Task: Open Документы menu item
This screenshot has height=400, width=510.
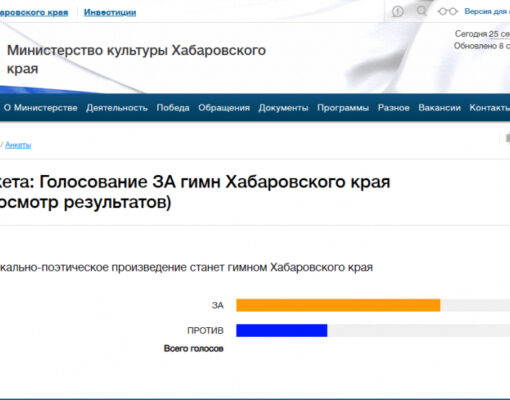Action: [283, 108]
